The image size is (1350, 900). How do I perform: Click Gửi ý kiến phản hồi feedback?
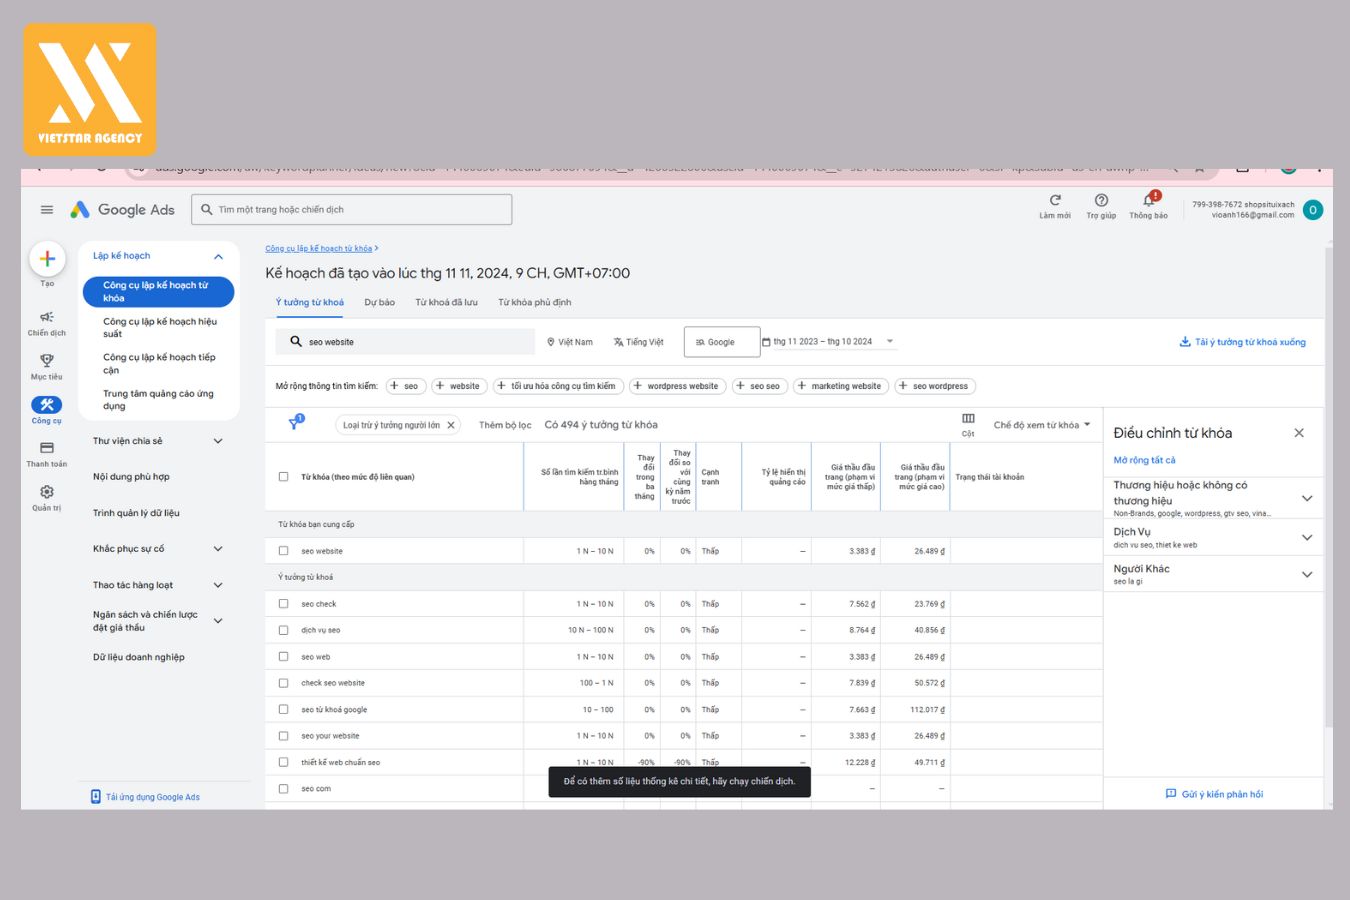click(x=1214, y=794)
